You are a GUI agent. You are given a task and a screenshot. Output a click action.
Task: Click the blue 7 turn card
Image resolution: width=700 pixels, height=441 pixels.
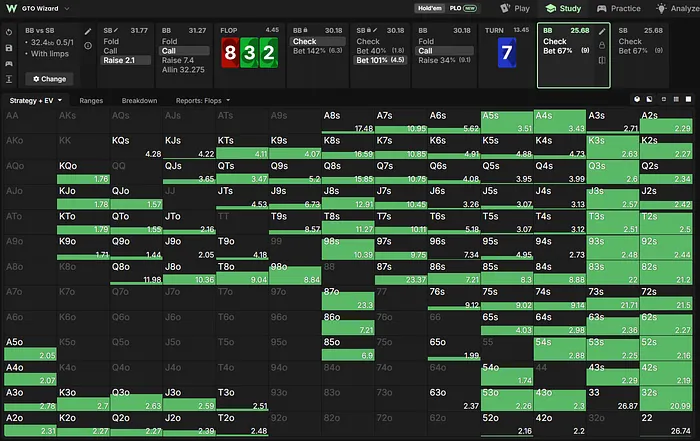coord(507,53)
